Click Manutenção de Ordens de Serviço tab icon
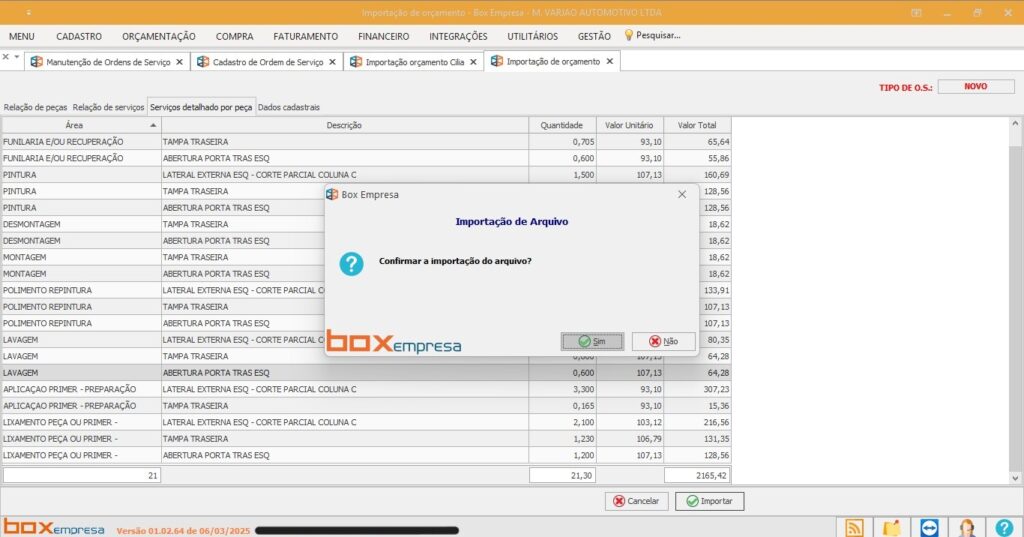The image size is (1024, 537). (x=37, y=62)
